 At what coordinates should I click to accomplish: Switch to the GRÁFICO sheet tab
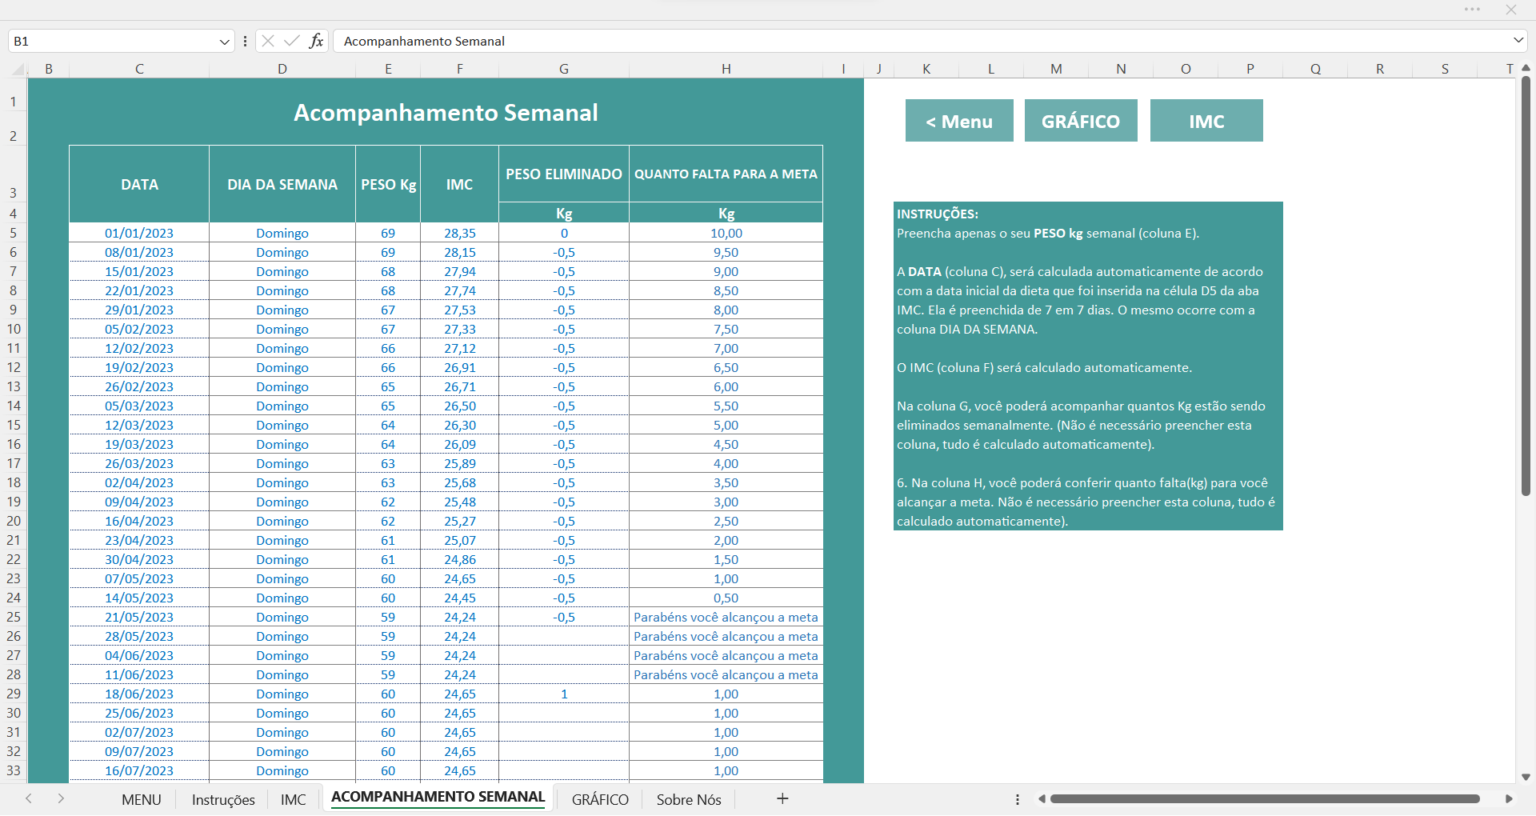click(x=600, y=799)
